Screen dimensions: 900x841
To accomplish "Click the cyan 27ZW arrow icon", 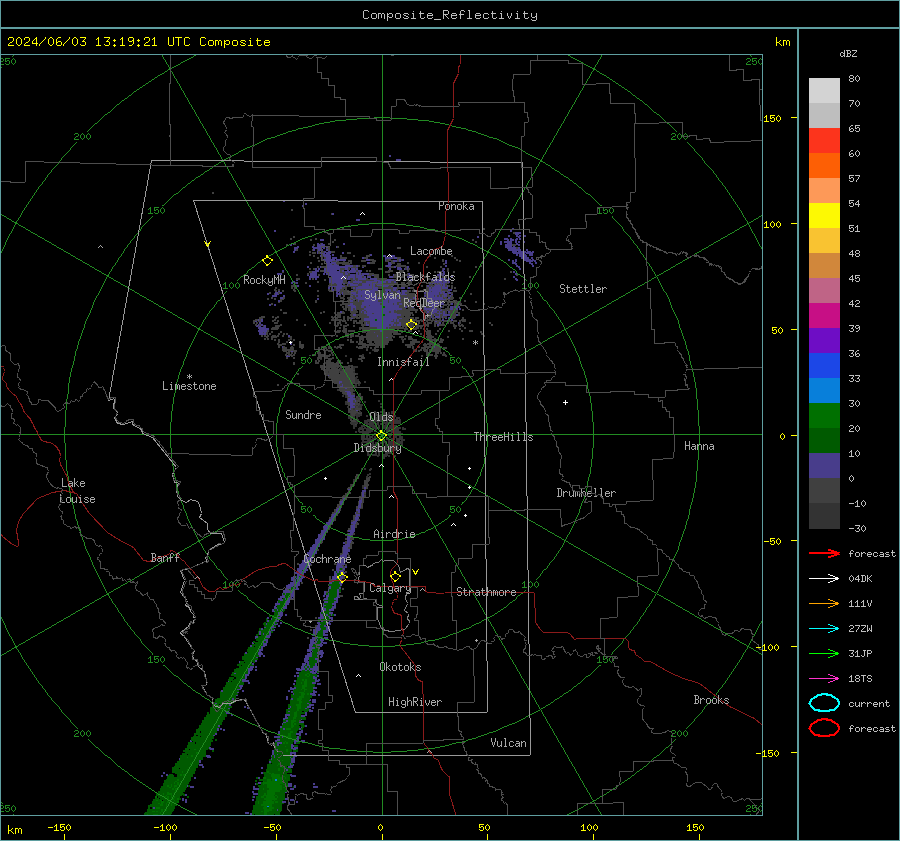I will (824, 629).
